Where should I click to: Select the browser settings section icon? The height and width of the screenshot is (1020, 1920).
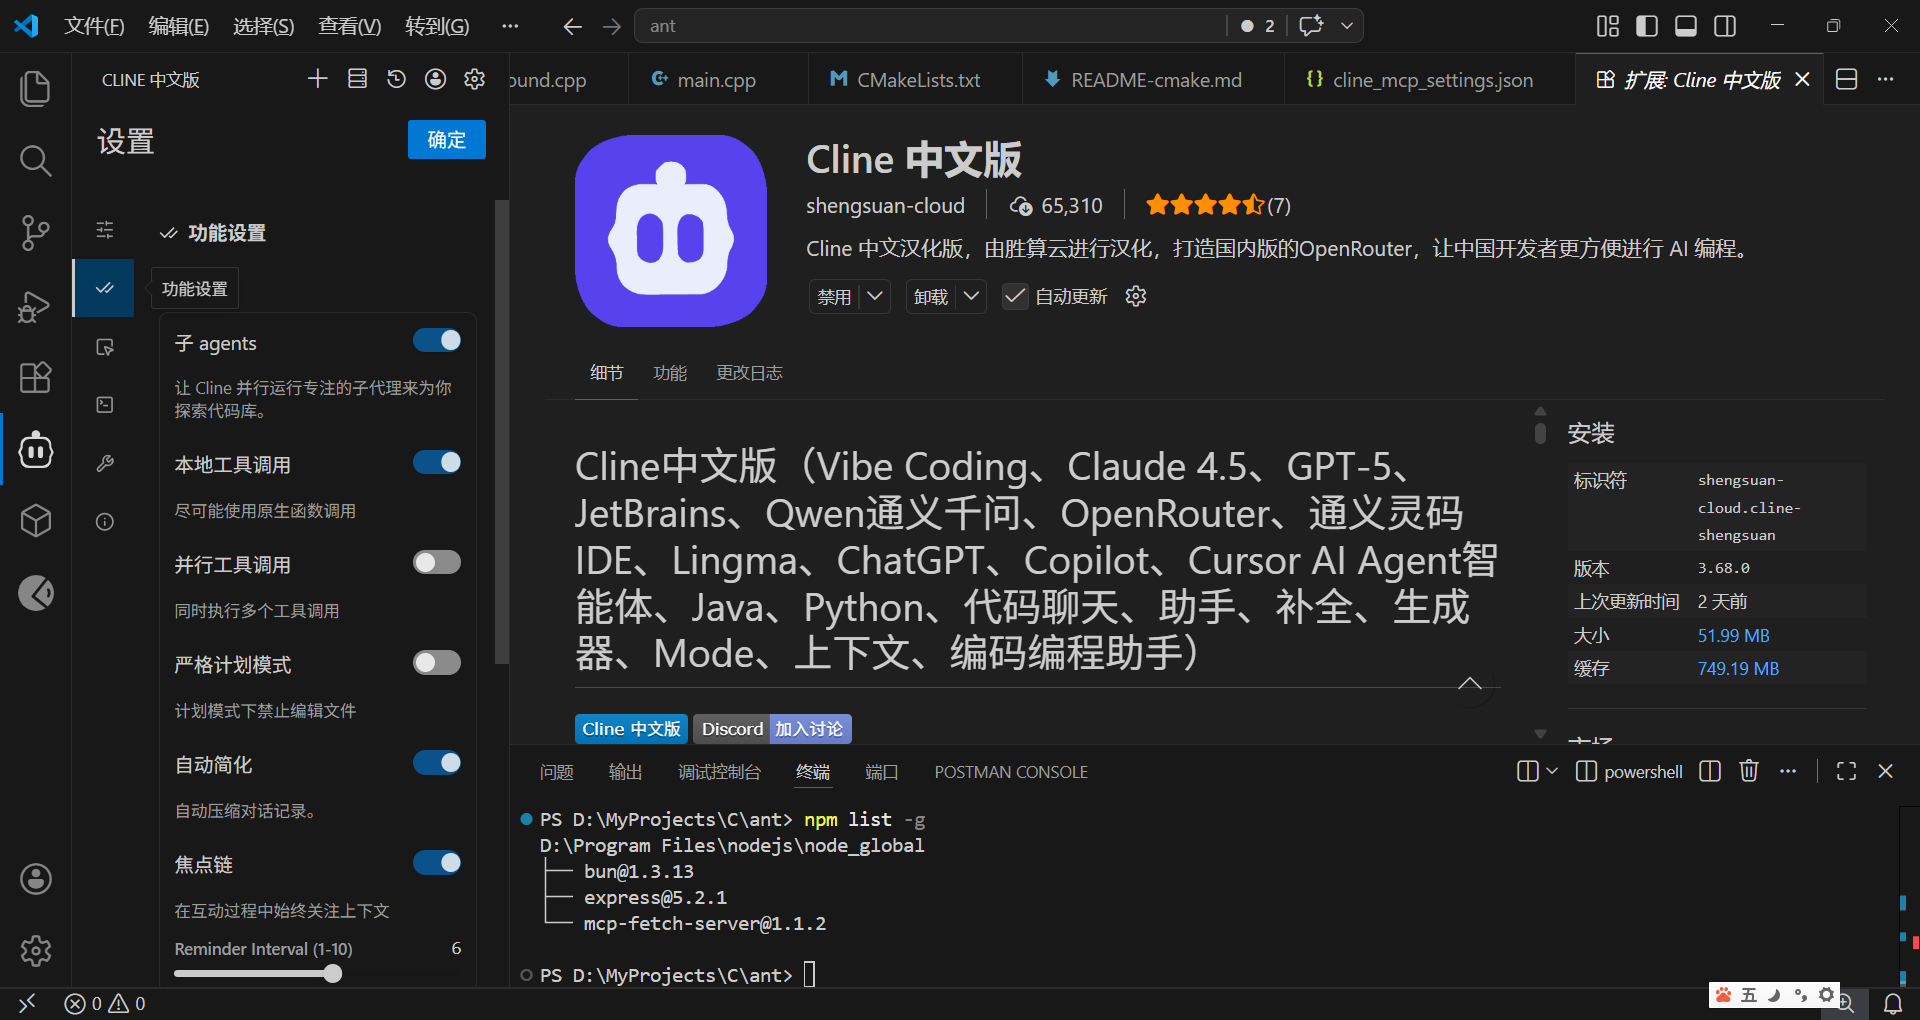pyautogui.click(x=105, y=347)
